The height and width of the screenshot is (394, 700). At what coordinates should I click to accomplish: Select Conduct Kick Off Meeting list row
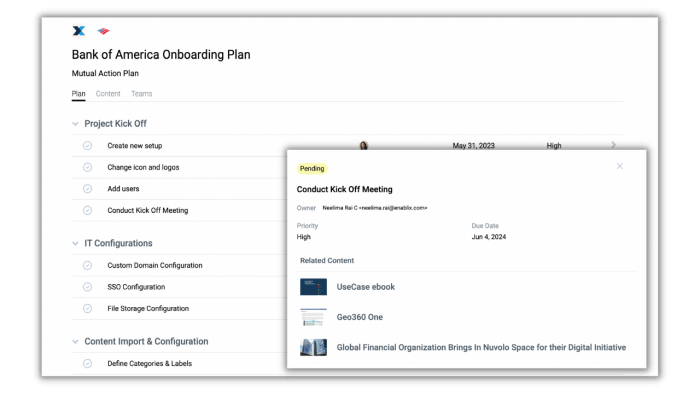(148, 210)
